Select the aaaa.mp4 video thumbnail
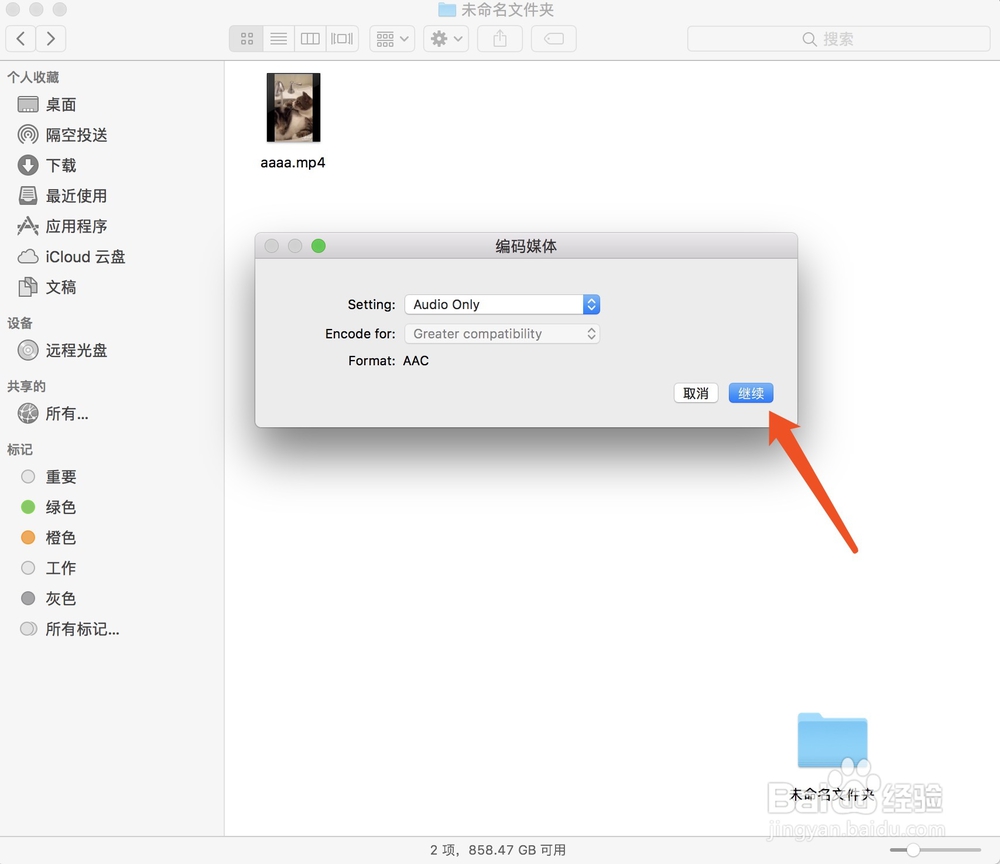The height and width of the screenshot is (864, 1000). coord(292,106)
